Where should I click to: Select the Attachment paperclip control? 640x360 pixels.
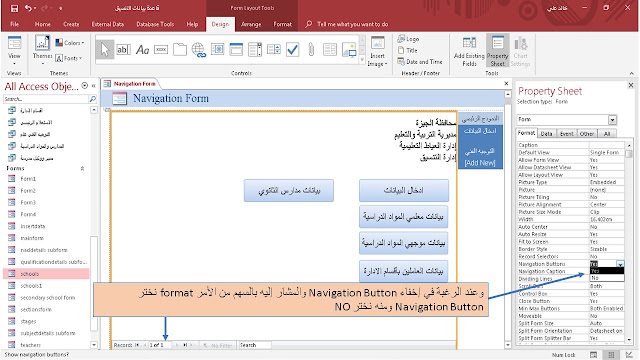point(311,50)
